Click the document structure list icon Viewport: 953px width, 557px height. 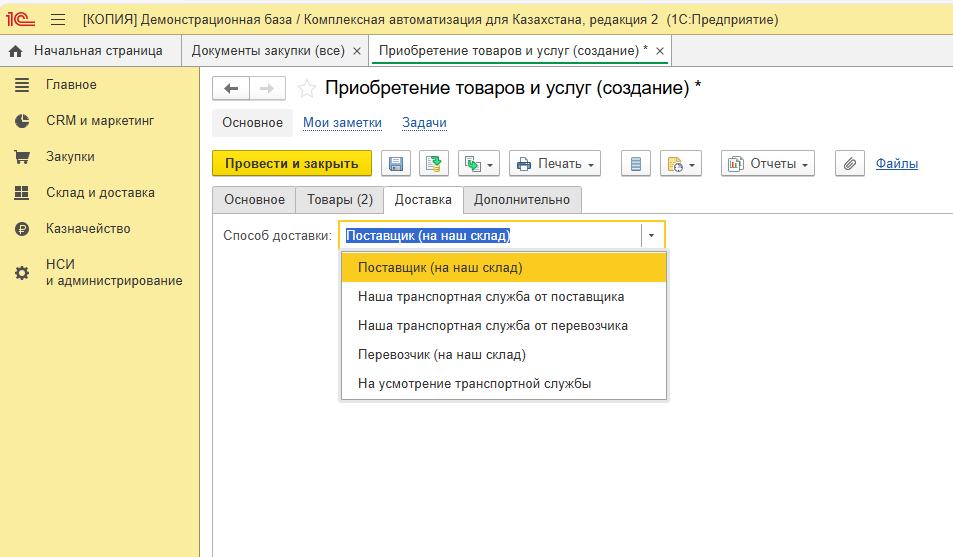(x=637, y=164)
